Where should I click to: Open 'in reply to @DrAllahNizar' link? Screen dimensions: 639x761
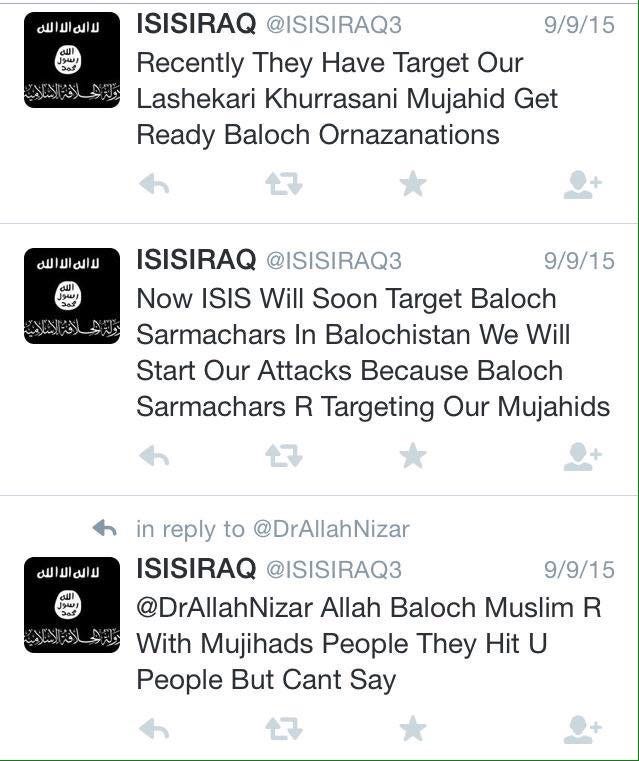tap(273, 529)
